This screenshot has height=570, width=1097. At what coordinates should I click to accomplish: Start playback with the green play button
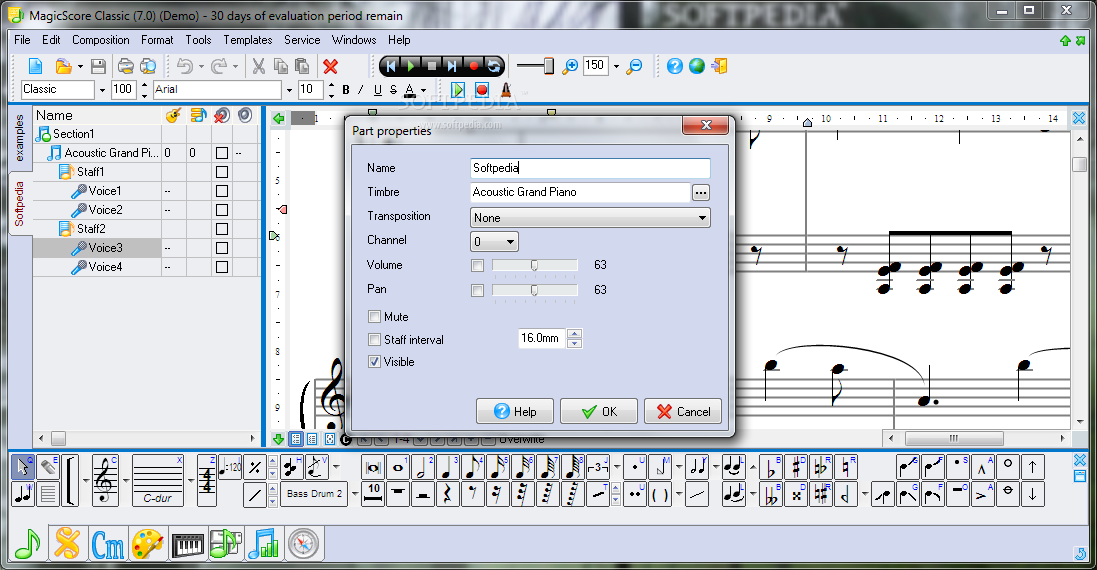(411, 66)
